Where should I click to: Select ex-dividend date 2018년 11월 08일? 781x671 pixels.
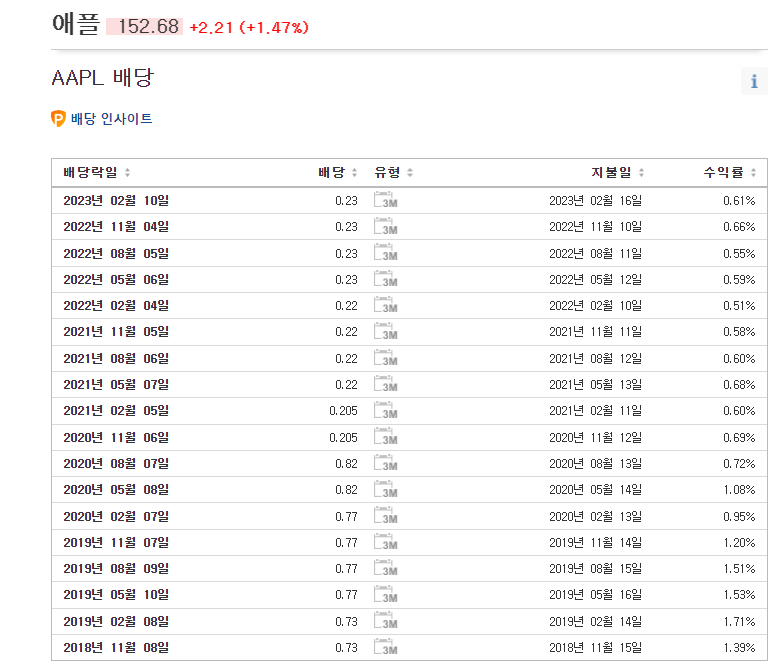(116, 647)
